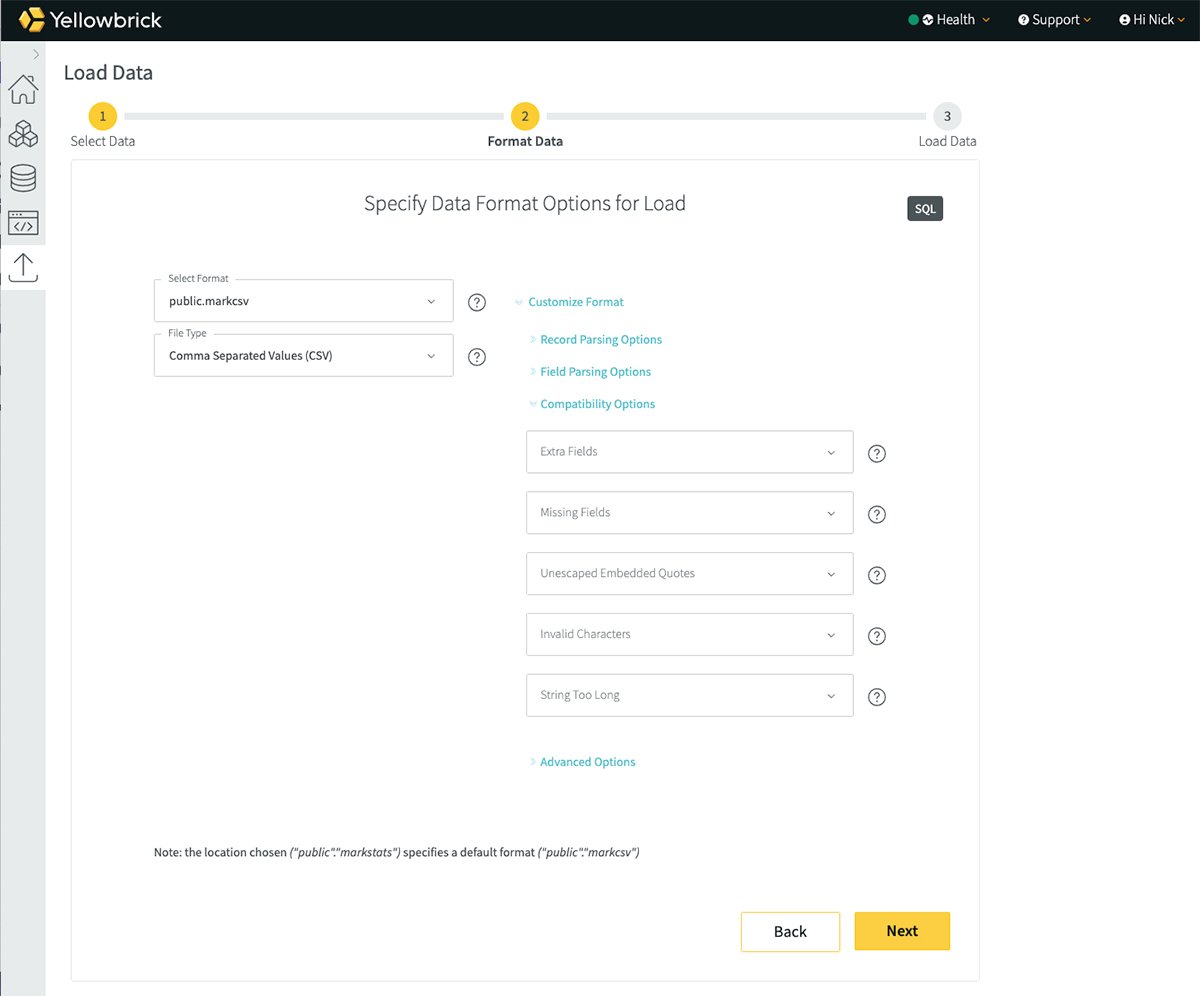
Task: Open the Missing Fields dropdown
Action: [689, 513]
